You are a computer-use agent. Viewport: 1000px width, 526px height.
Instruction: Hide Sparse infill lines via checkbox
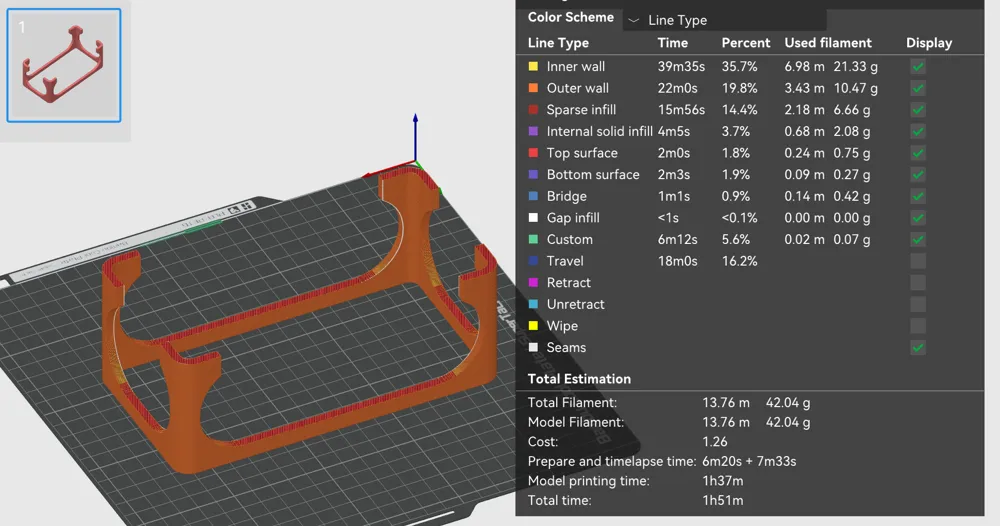pos(918,110)
